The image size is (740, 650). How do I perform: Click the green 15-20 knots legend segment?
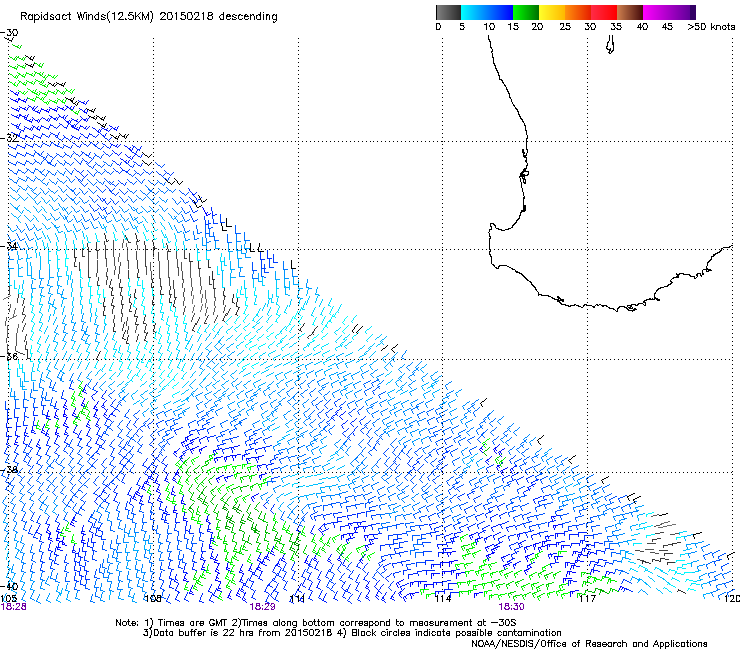pyautogui.click(x=526, y=12)
